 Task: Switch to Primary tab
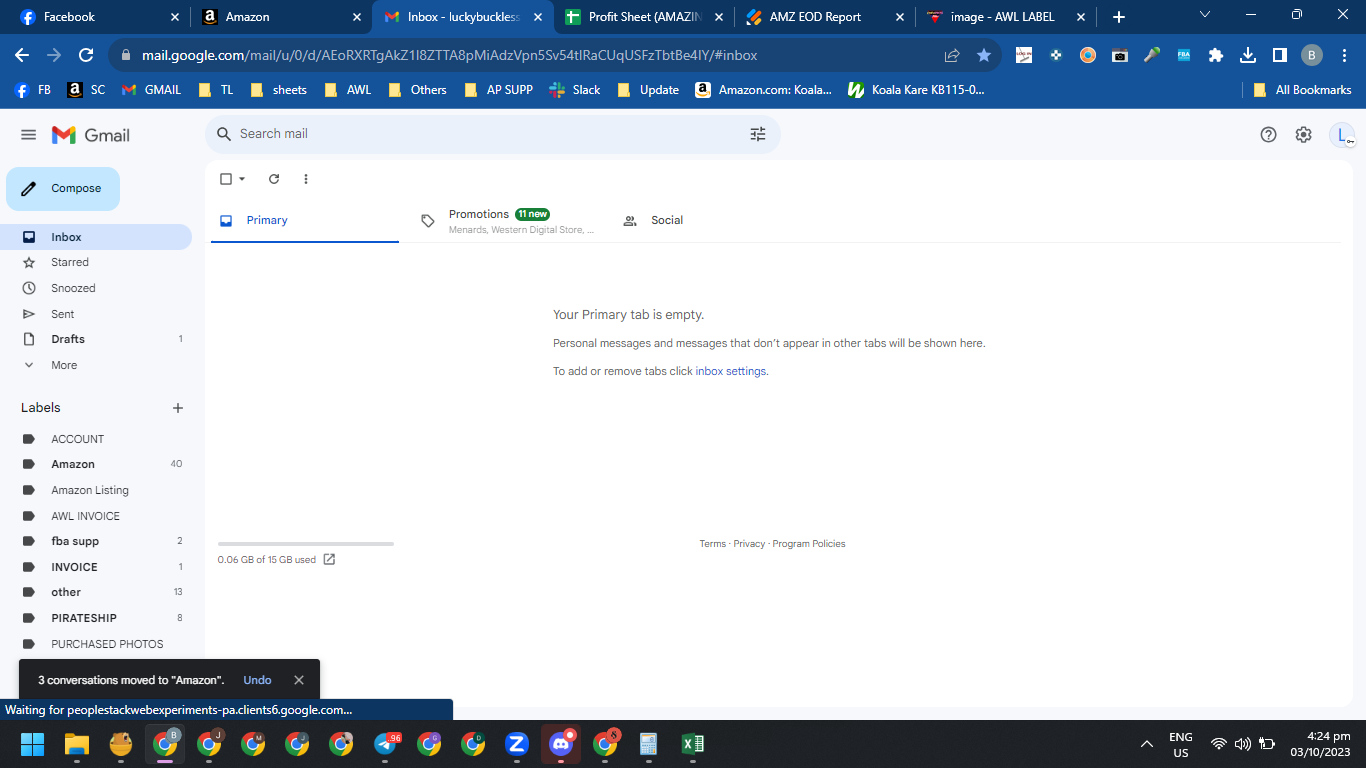pyautogui.click(x=305, y=220)
